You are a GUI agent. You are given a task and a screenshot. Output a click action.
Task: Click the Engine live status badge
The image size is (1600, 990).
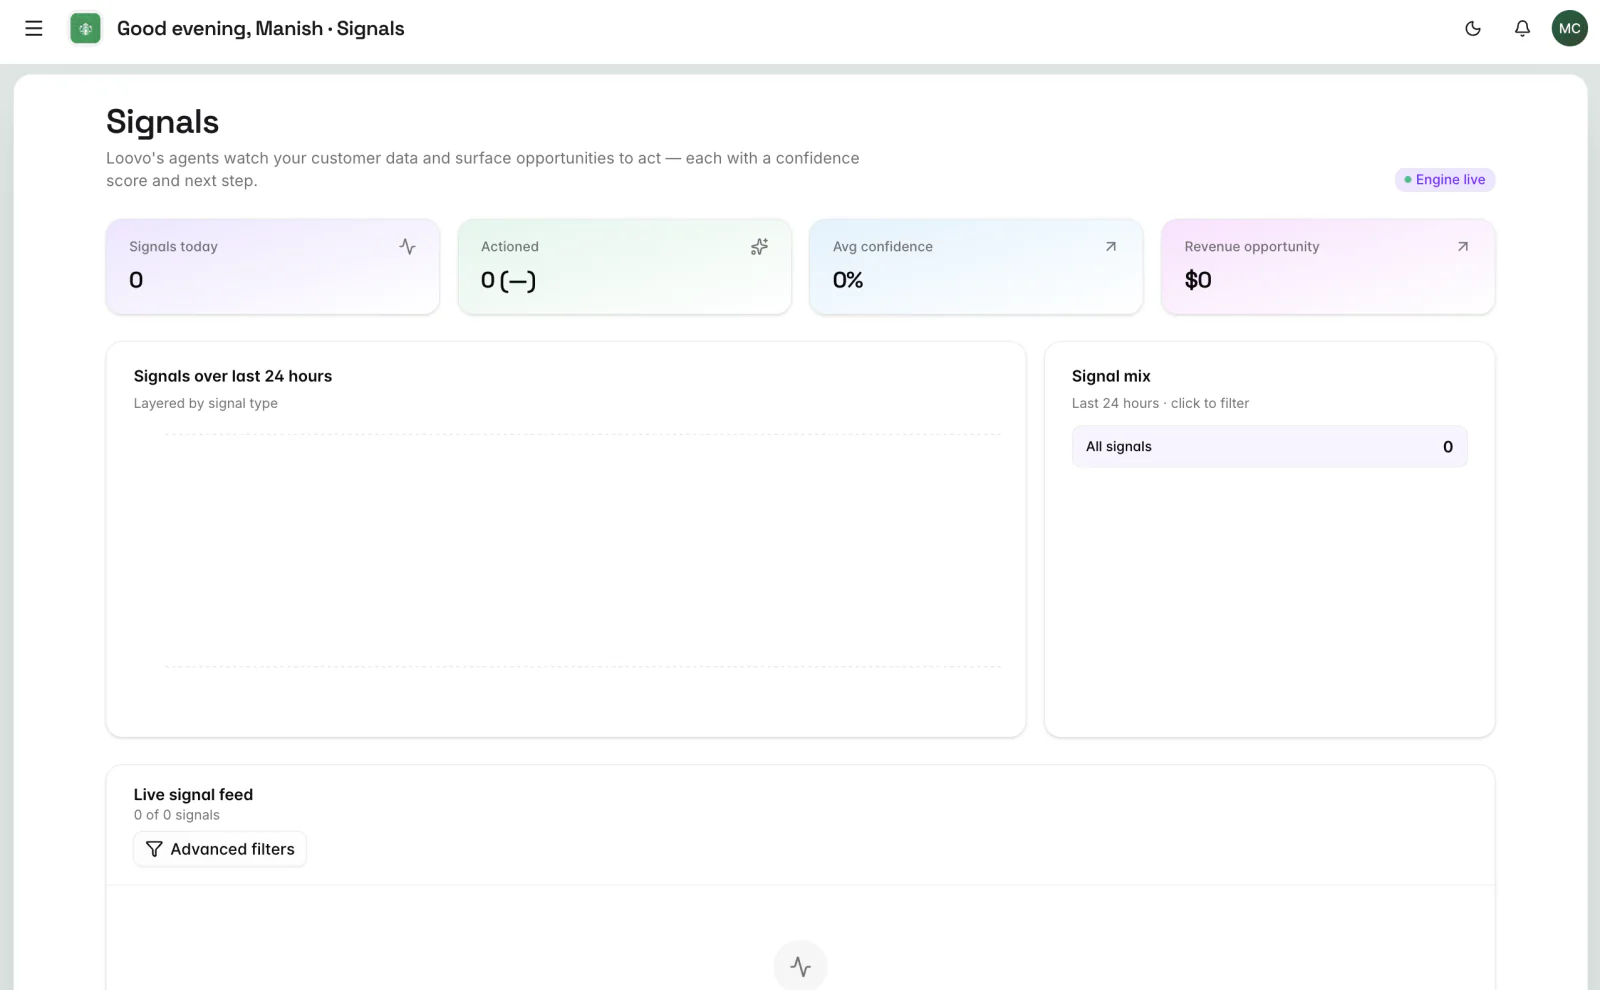1445,180
